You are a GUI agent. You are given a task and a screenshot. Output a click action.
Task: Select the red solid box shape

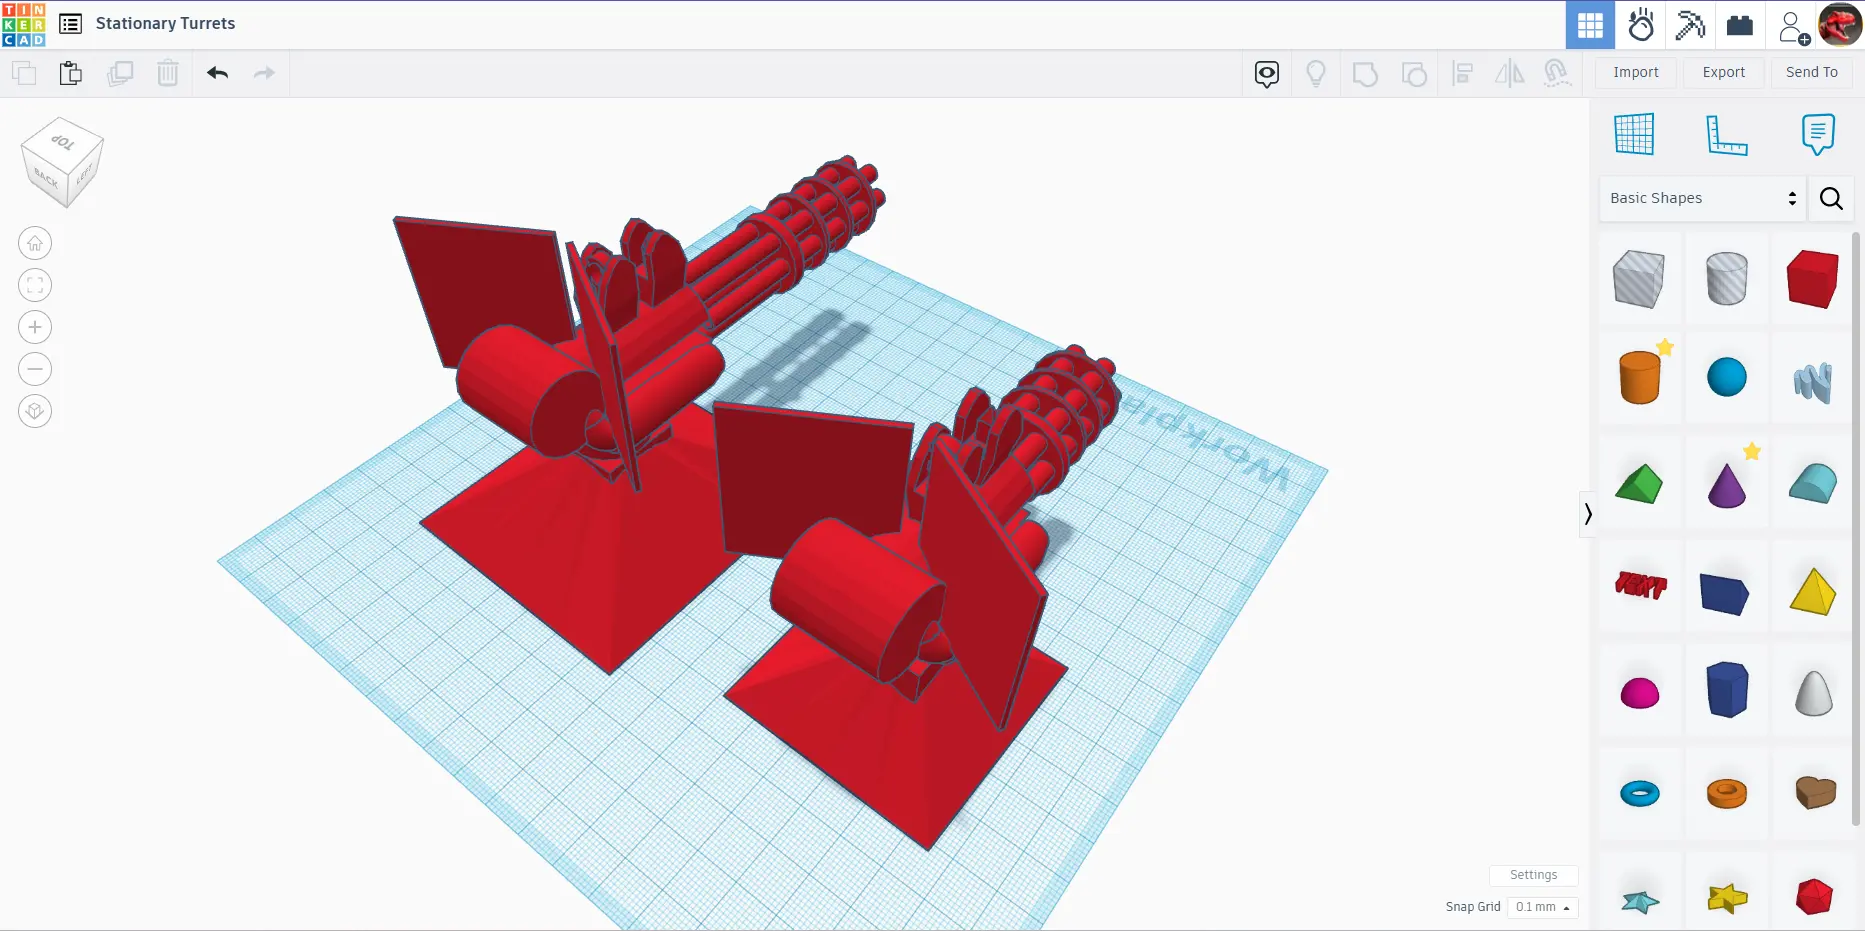pos(1812,279)
